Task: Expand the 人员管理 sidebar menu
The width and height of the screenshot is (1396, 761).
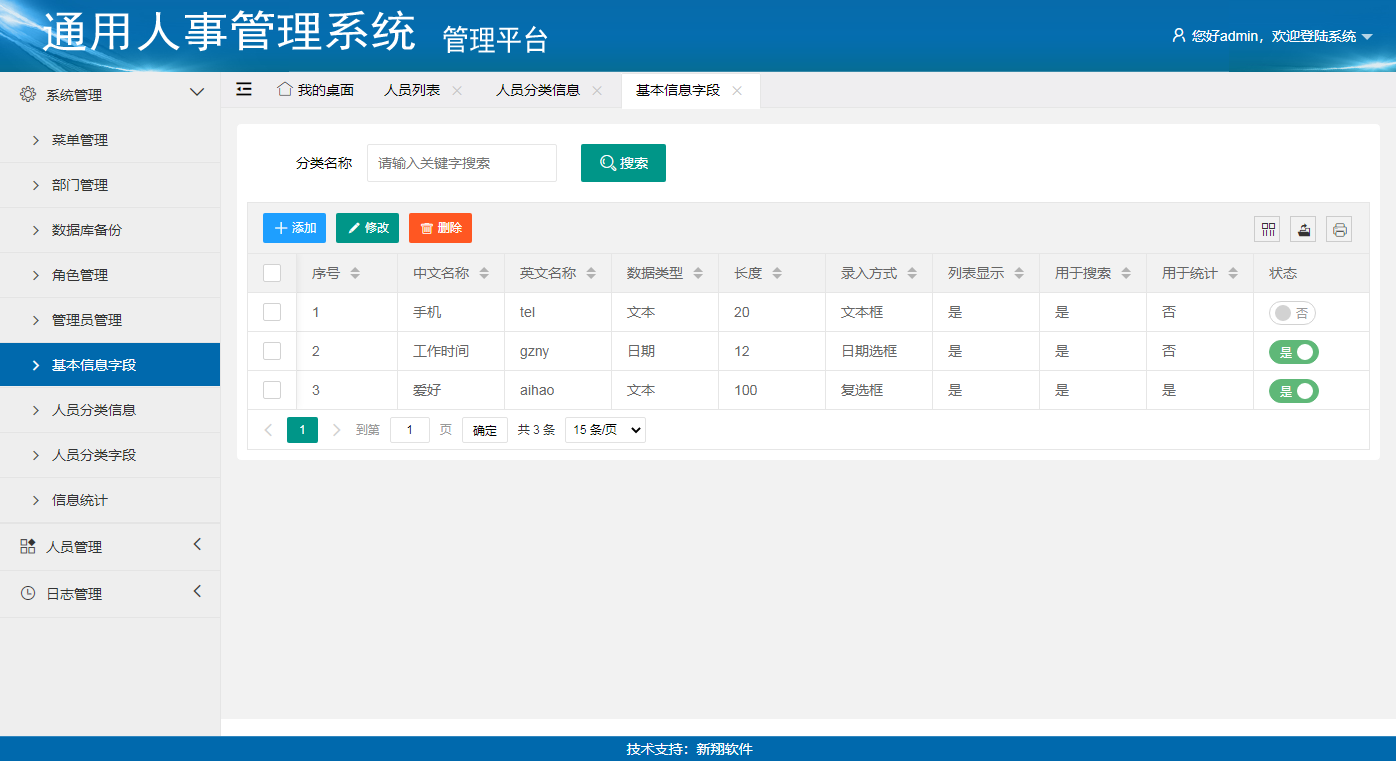Action: pos(110,547)
